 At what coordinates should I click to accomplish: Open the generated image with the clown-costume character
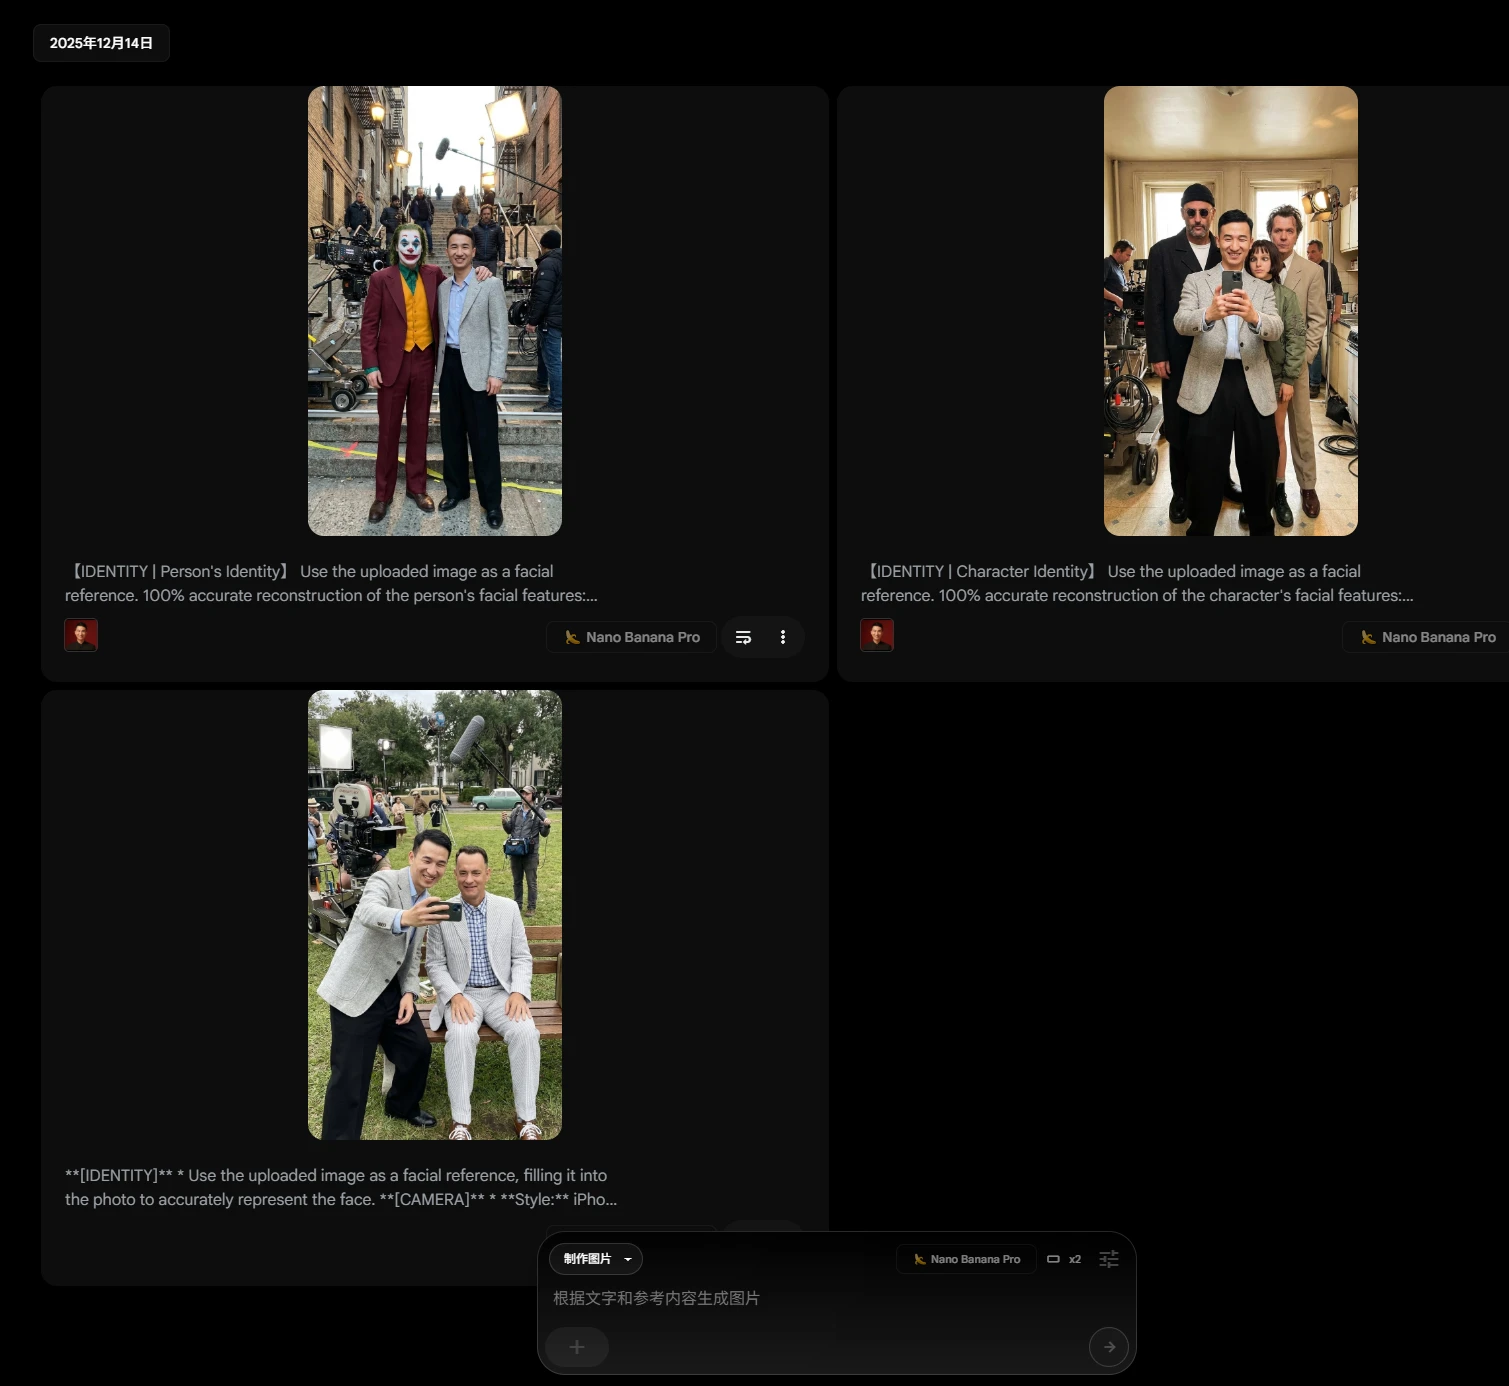[435, 311]
